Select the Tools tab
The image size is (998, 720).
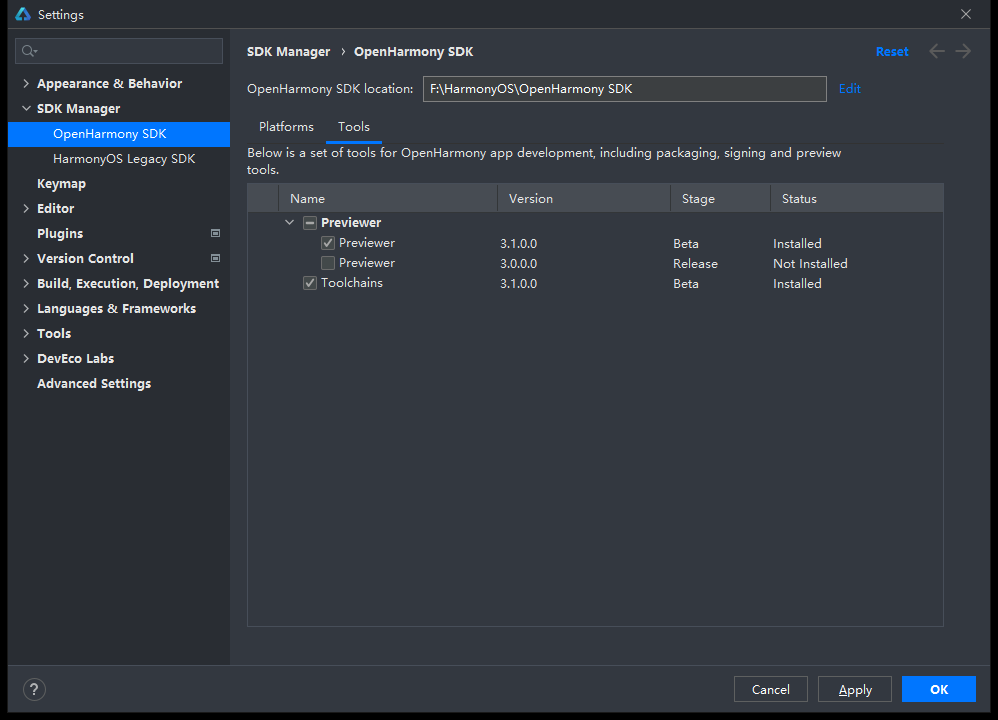coord(354,127)
